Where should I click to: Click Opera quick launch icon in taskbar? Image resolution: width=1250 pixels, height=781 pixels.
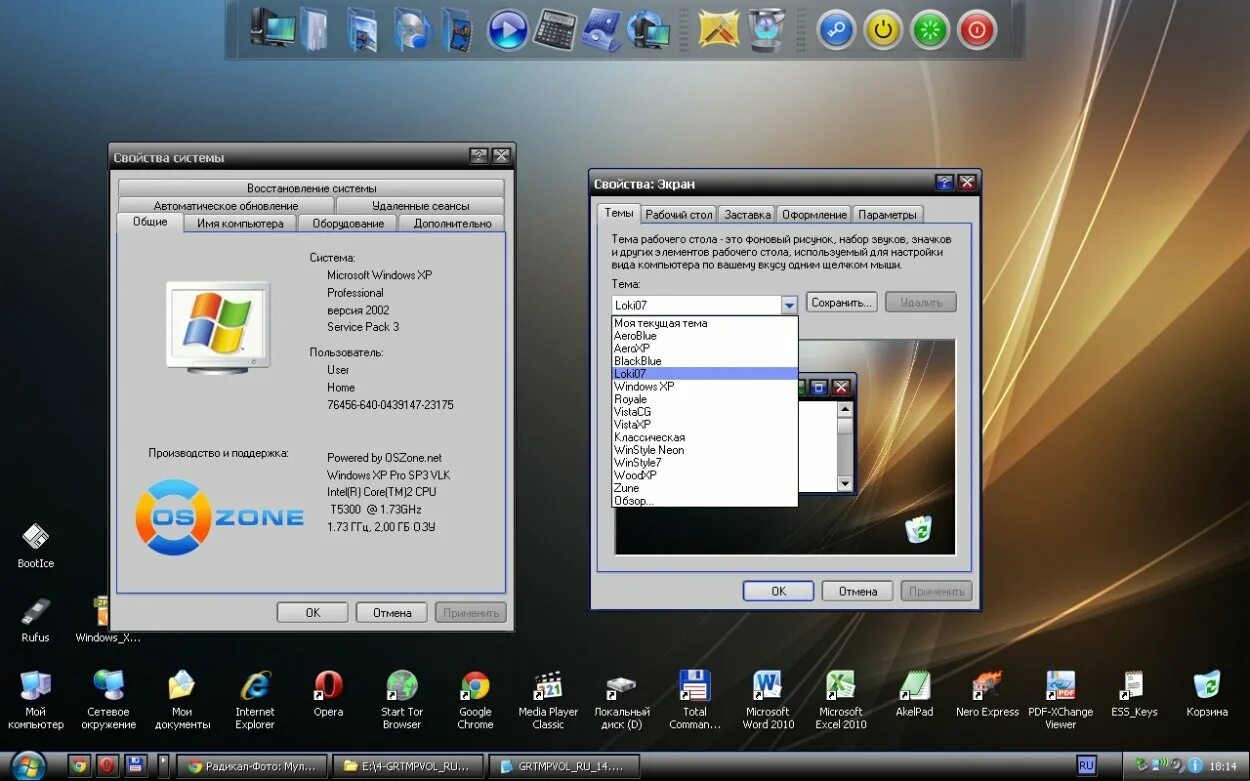pos(108,766)
